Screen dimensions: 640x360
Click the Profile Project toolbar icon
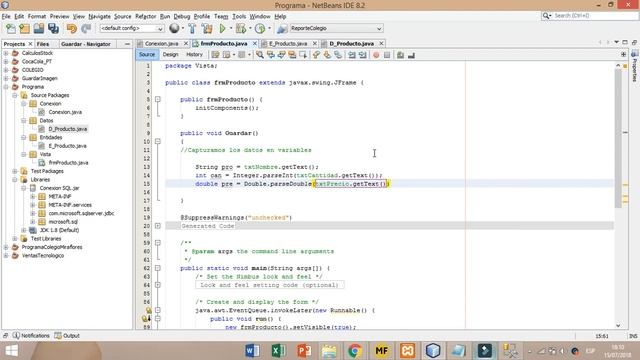(x=260, y=29)
